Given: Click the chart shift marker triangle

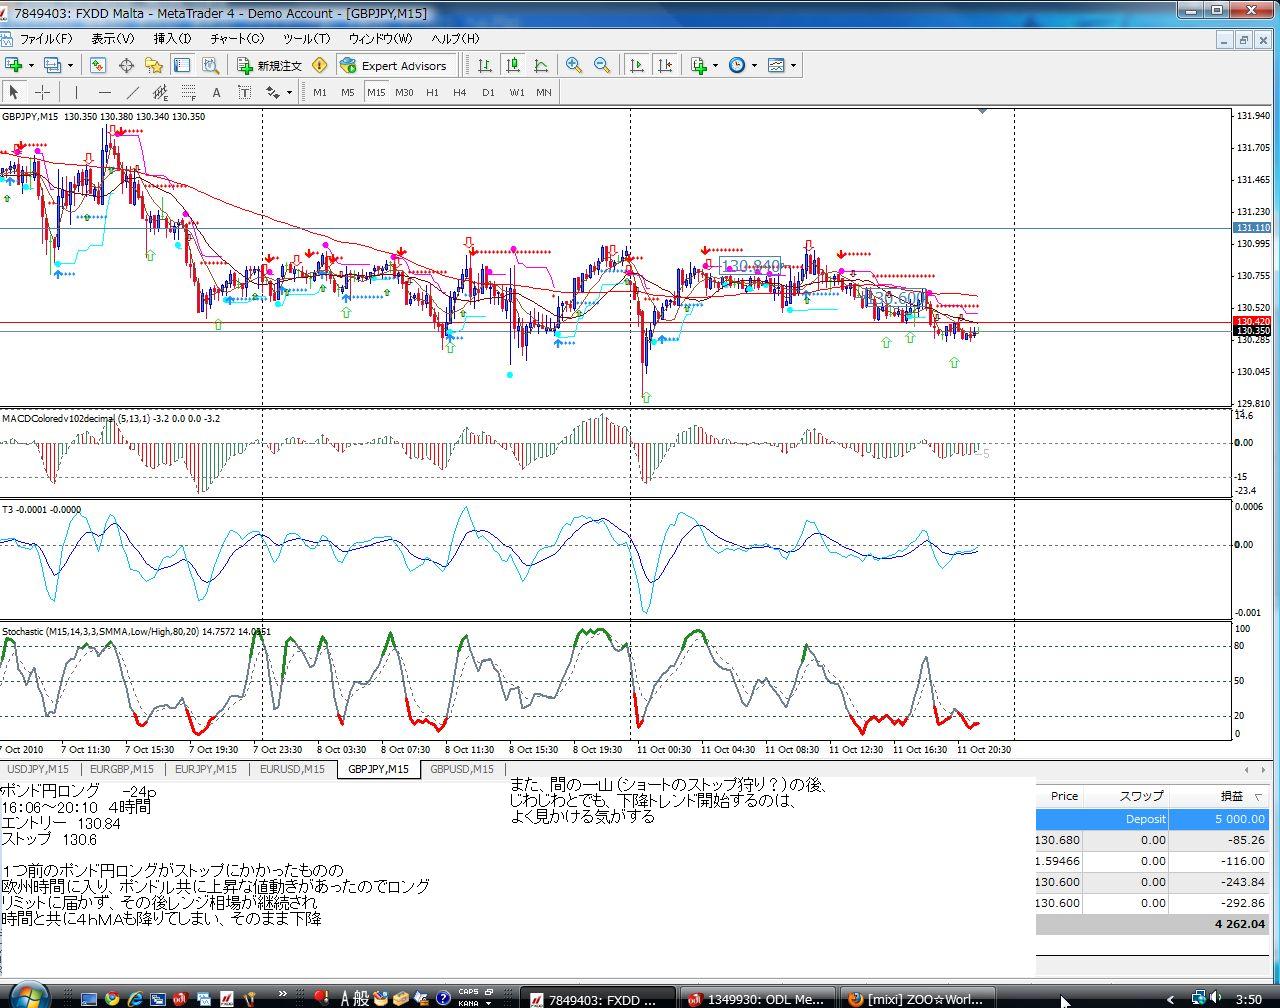Looking at the screenshot, I should point(983,111).
